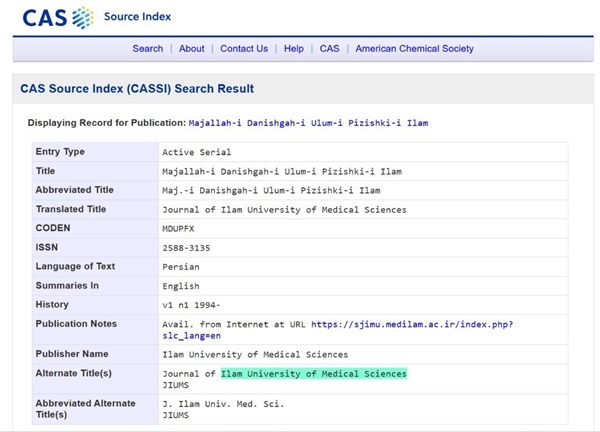Click the Summaries In value English

point(181,286)
